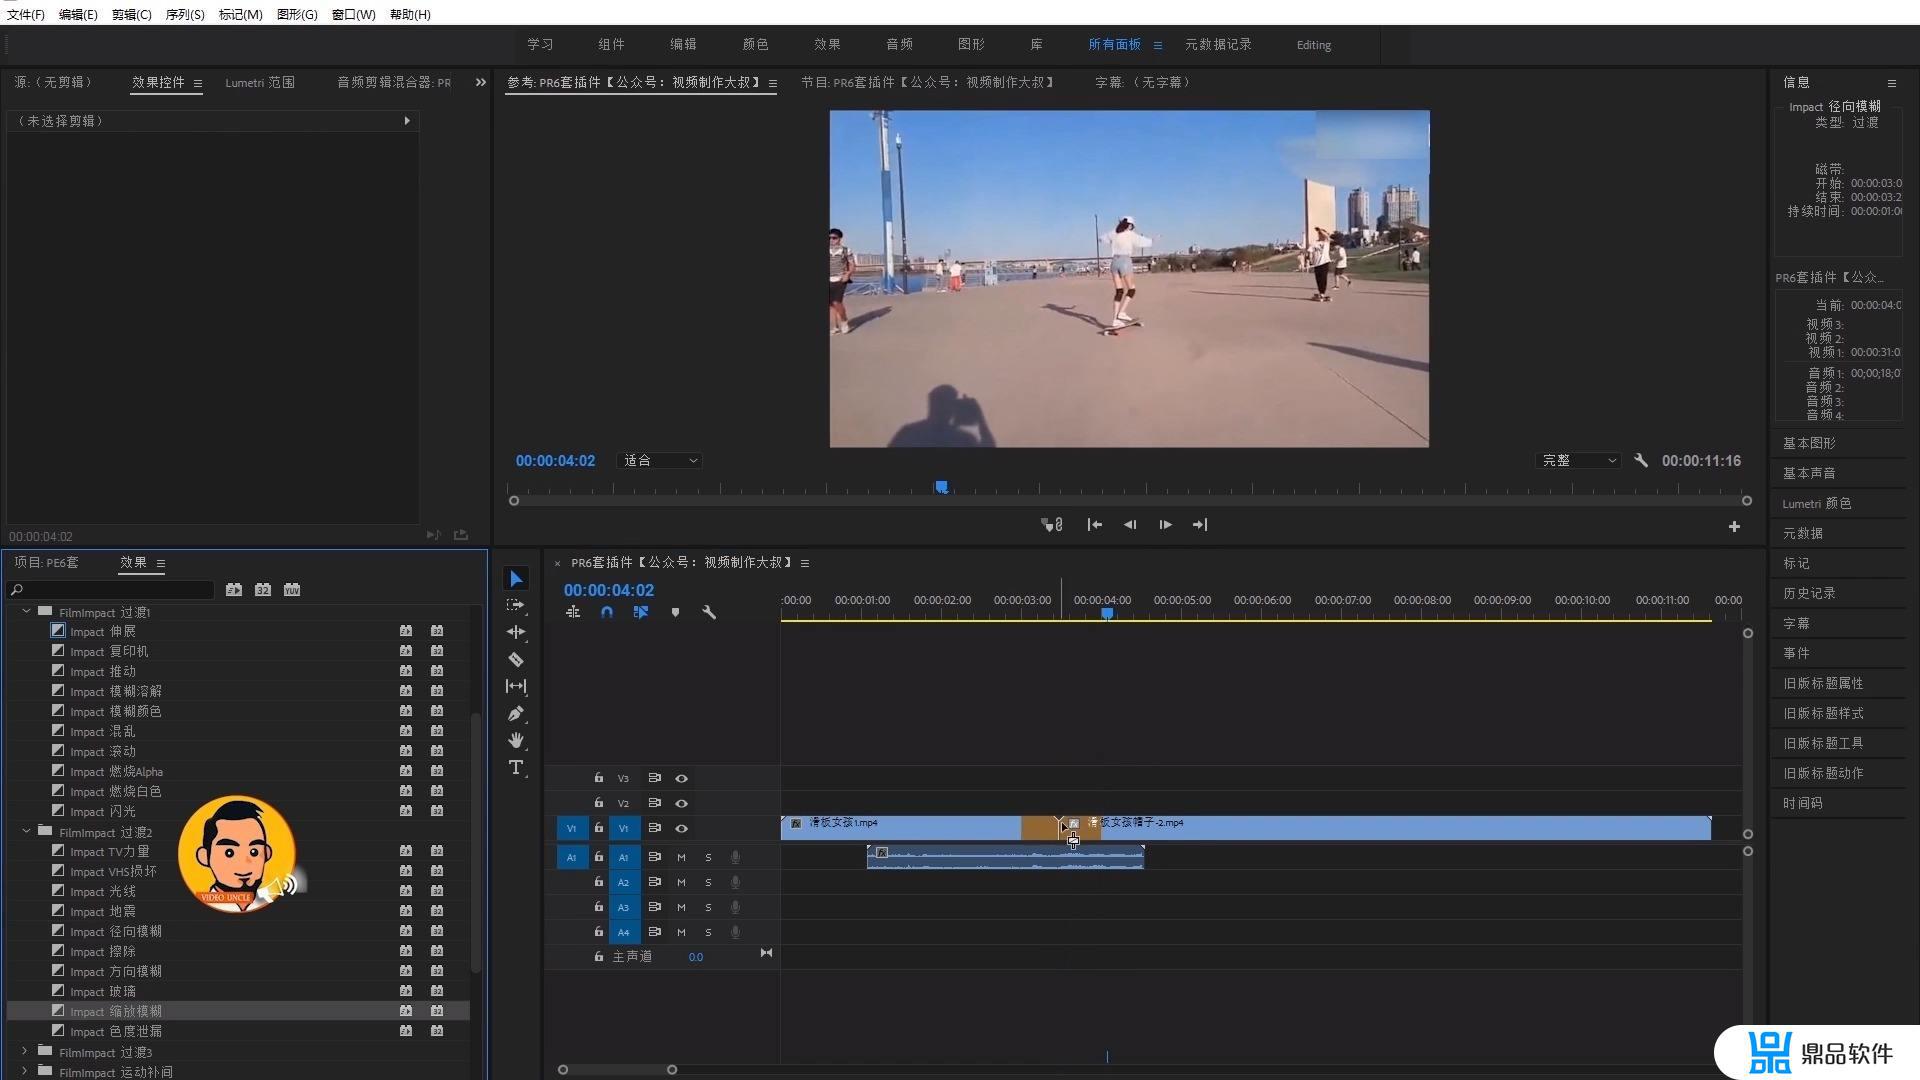Open the 信息 panel menu
The height and width of the screenshot is (1080, 1920).
(1891, 83)
